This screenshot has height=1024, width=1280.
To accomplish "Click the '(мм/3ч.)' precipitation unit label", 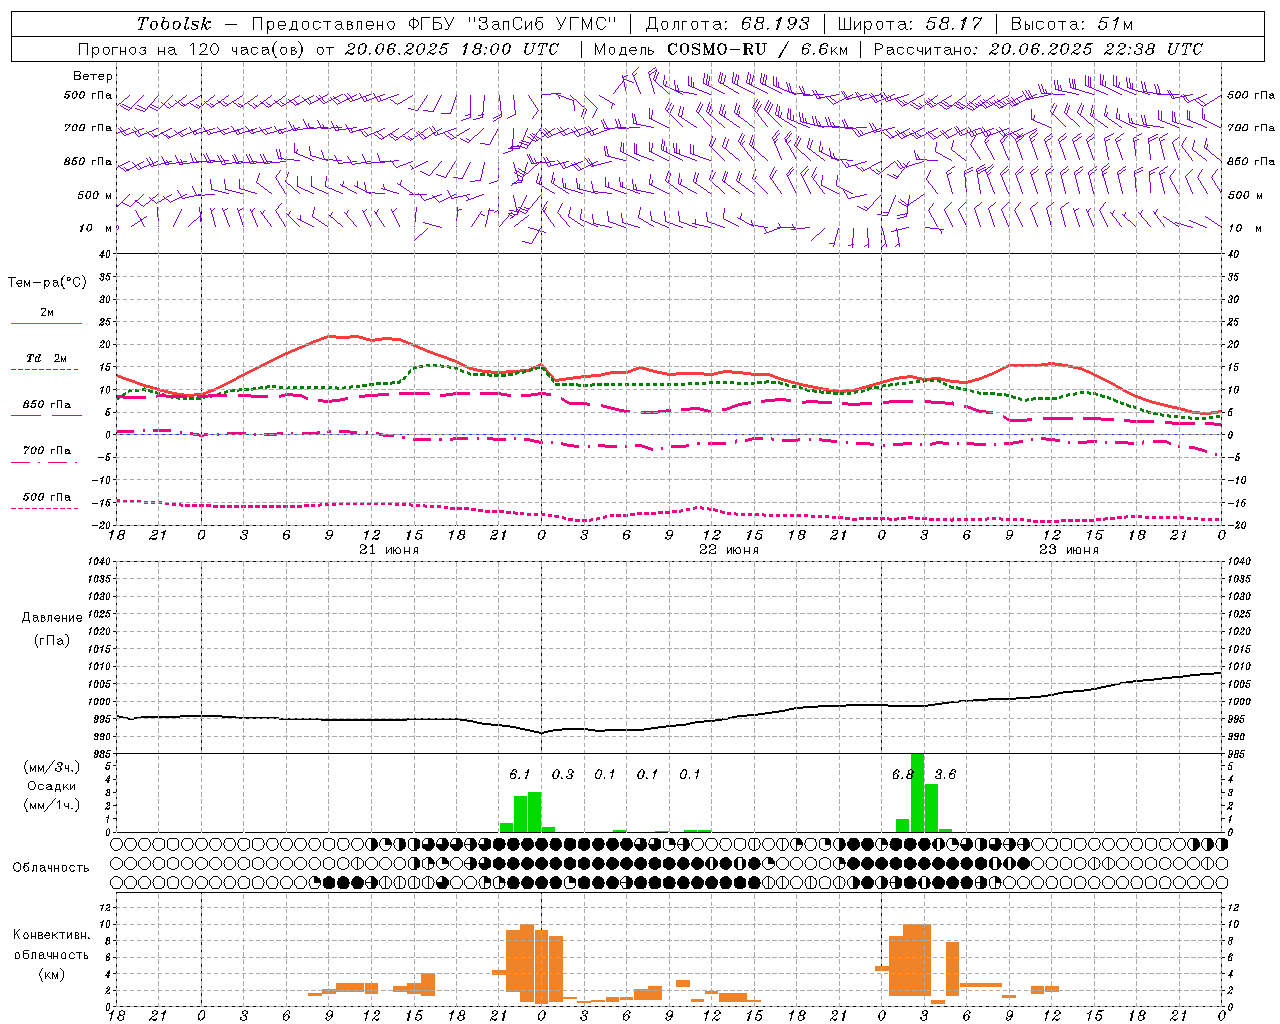I will (x=52, y=768).
